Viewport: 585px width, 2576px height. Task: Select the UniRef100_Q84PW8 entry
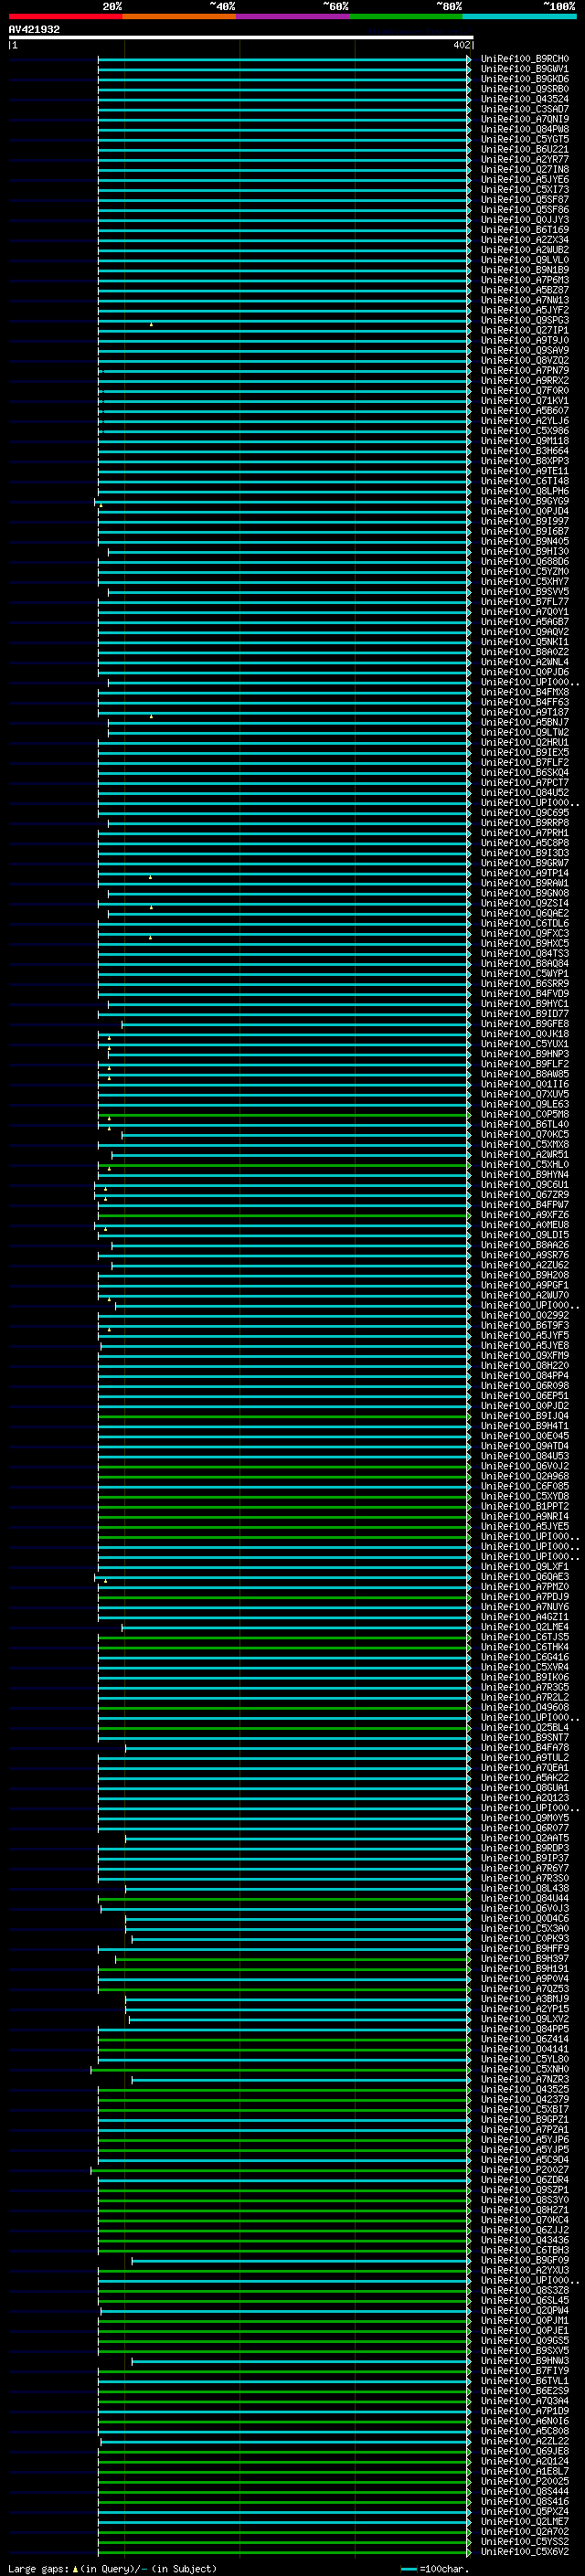click(524, 129)
